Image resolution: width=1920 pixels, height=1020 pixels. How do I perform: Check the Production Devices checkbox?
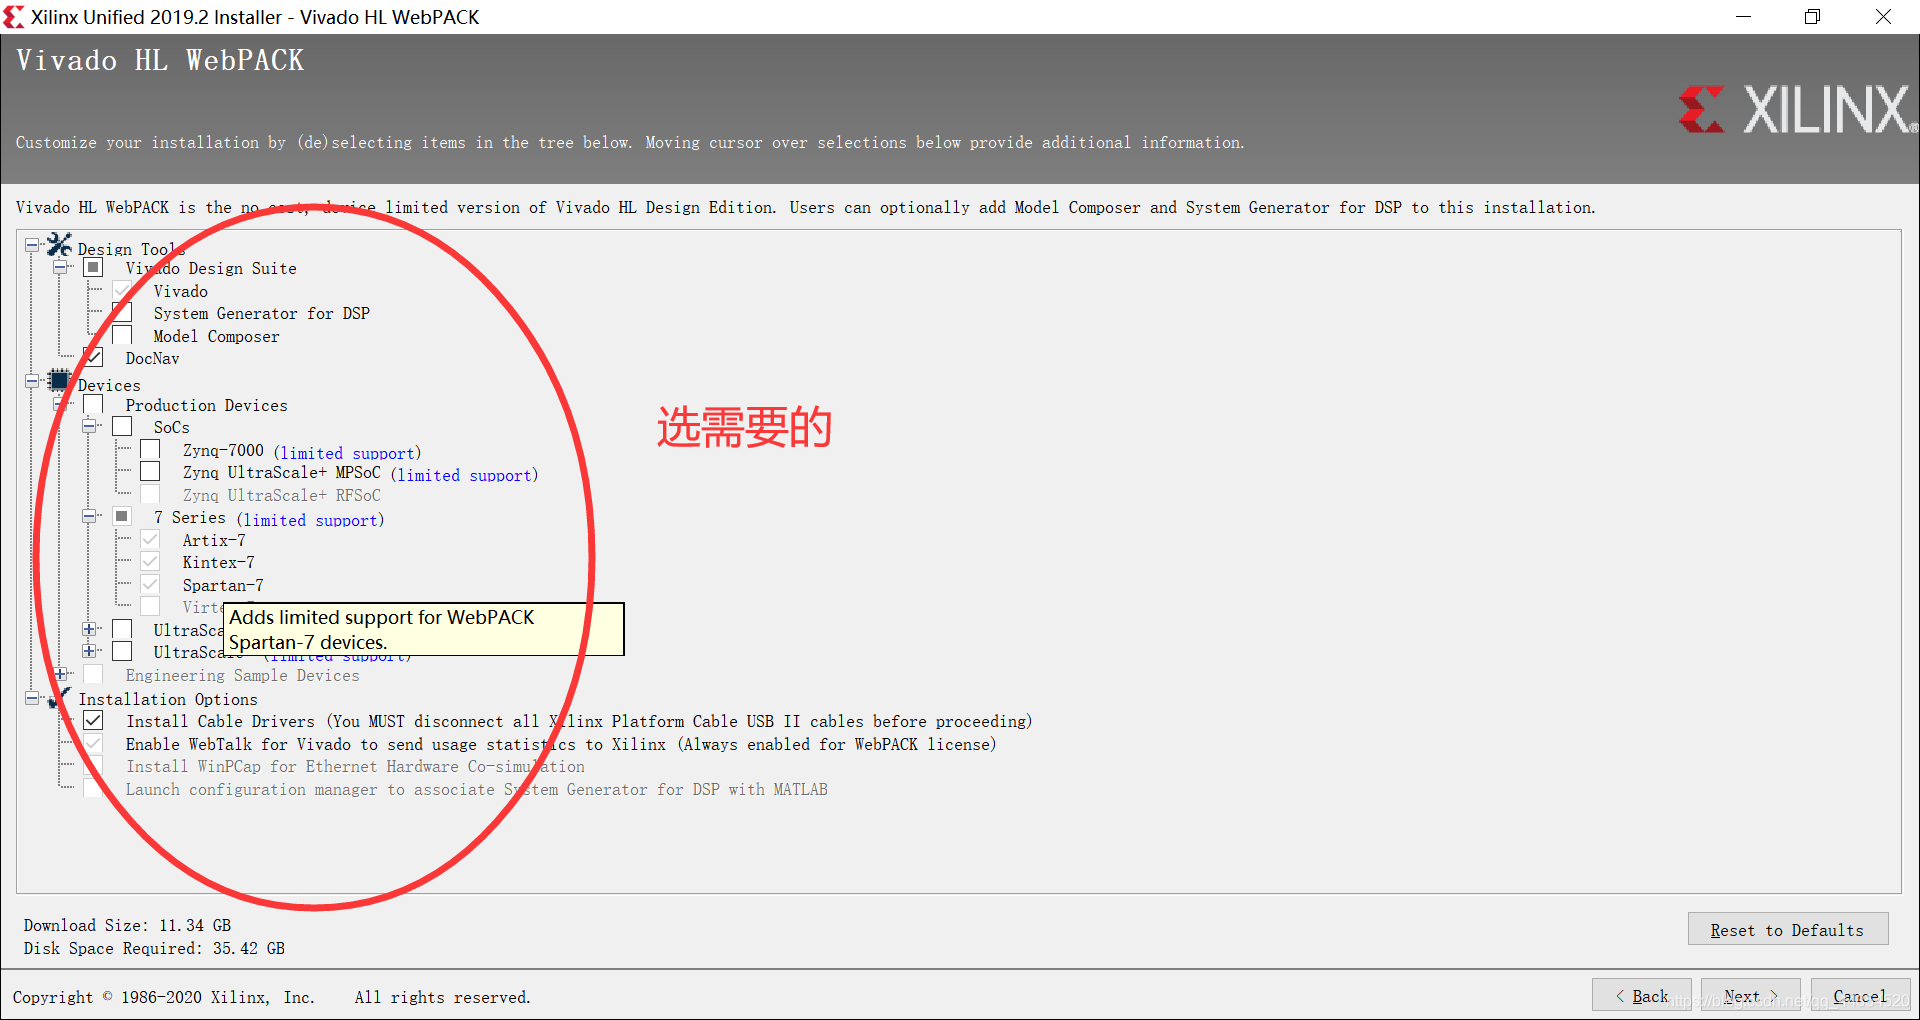point(93,404)
